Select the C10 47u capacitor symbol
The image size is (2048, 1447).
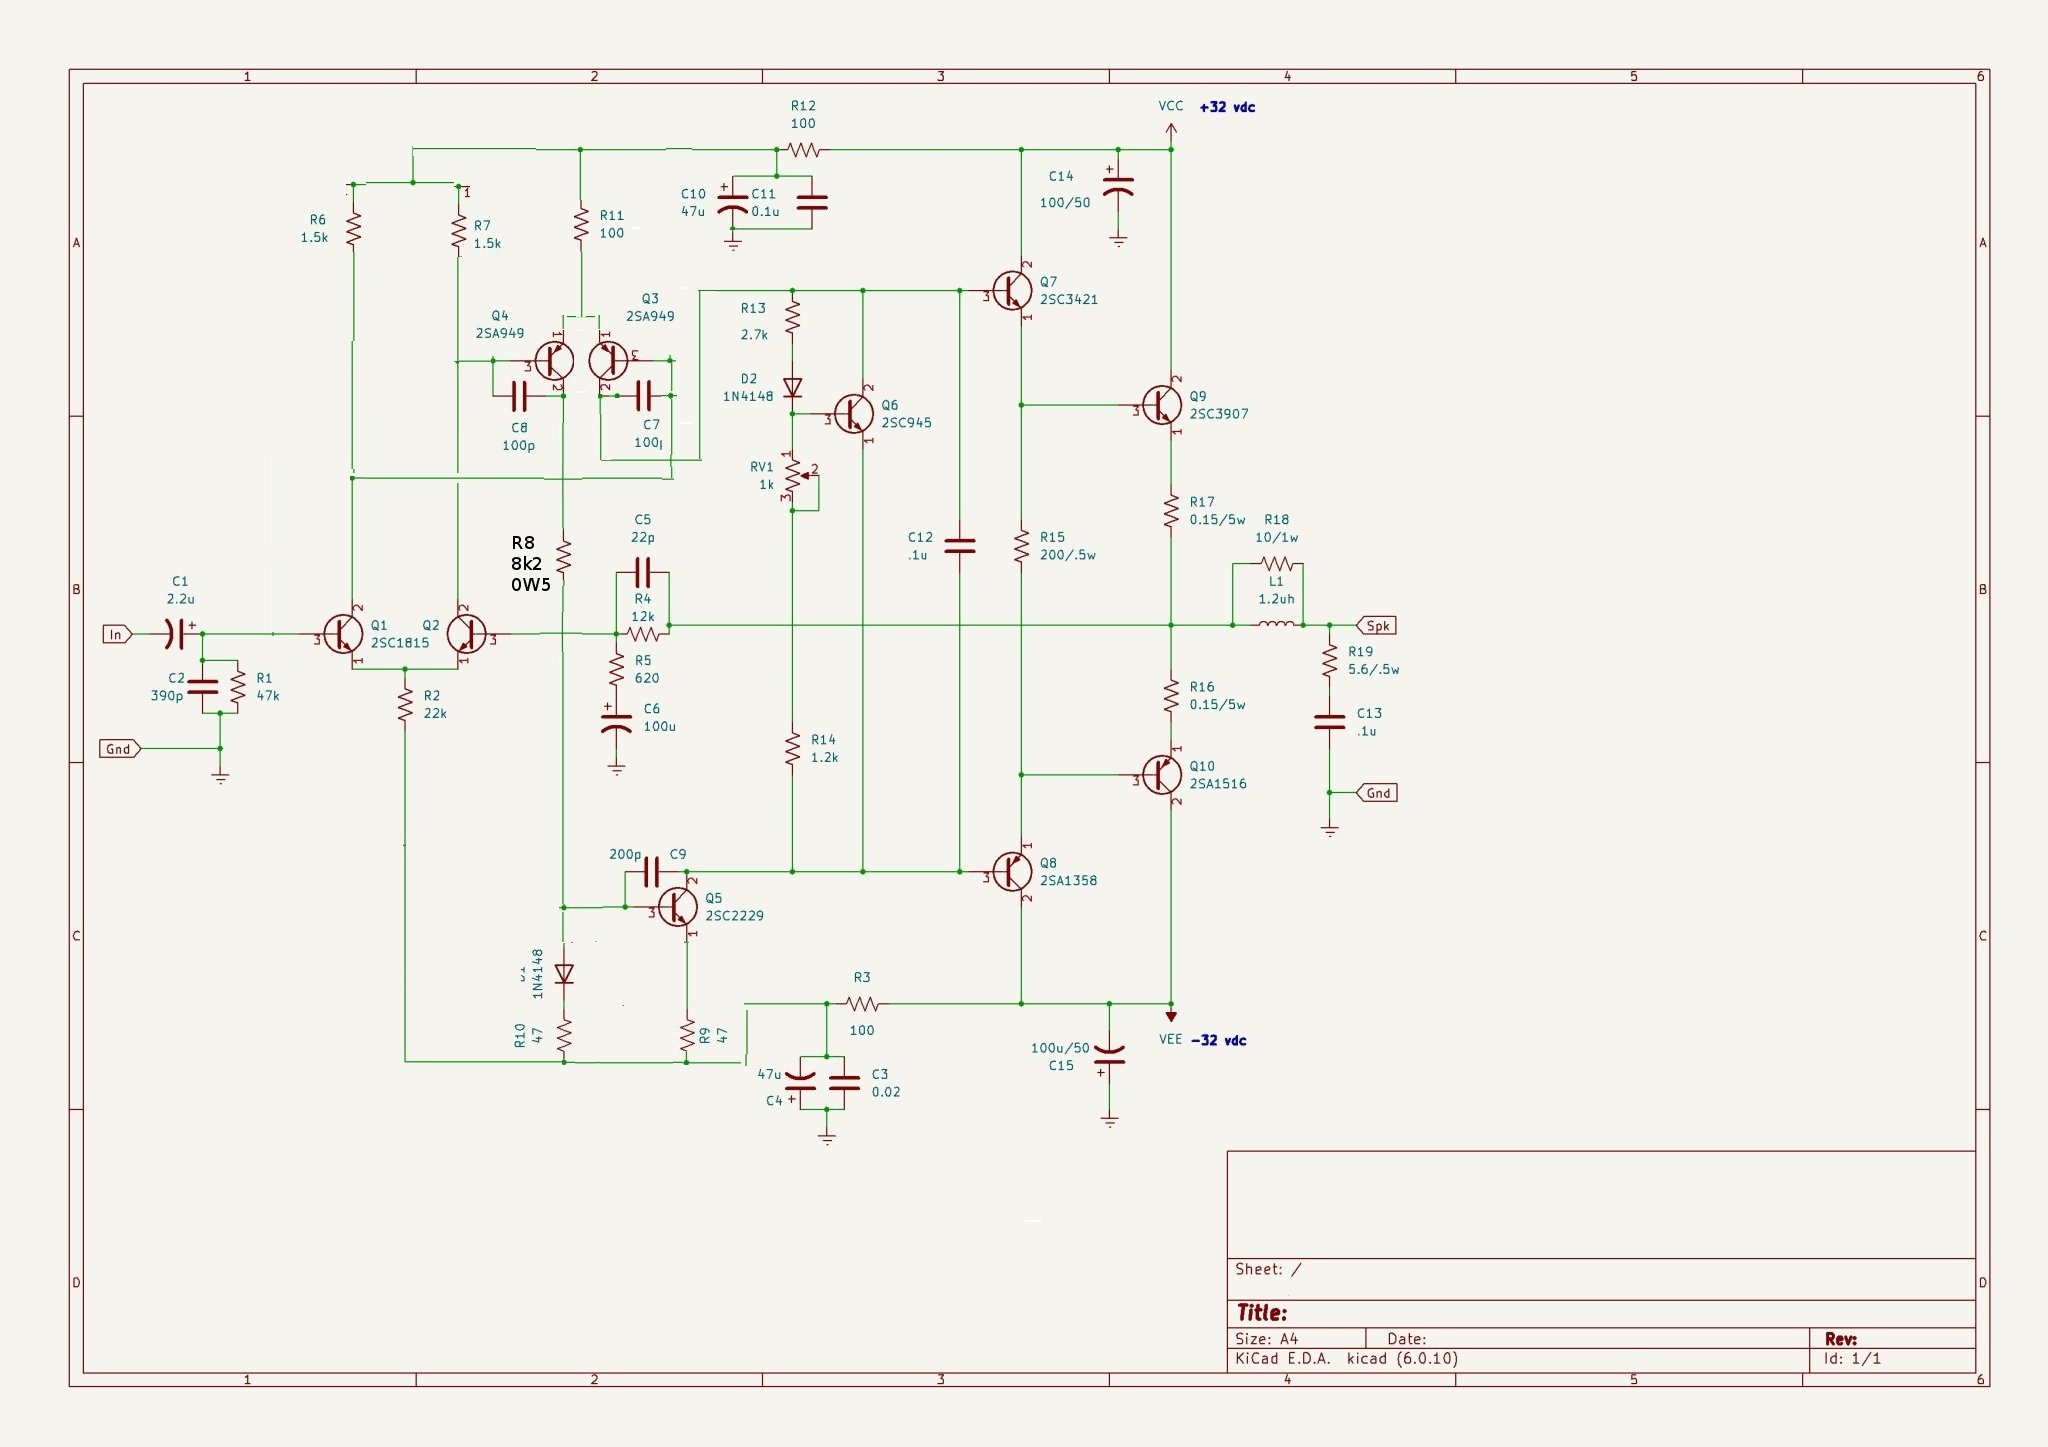tap(733, 204)
